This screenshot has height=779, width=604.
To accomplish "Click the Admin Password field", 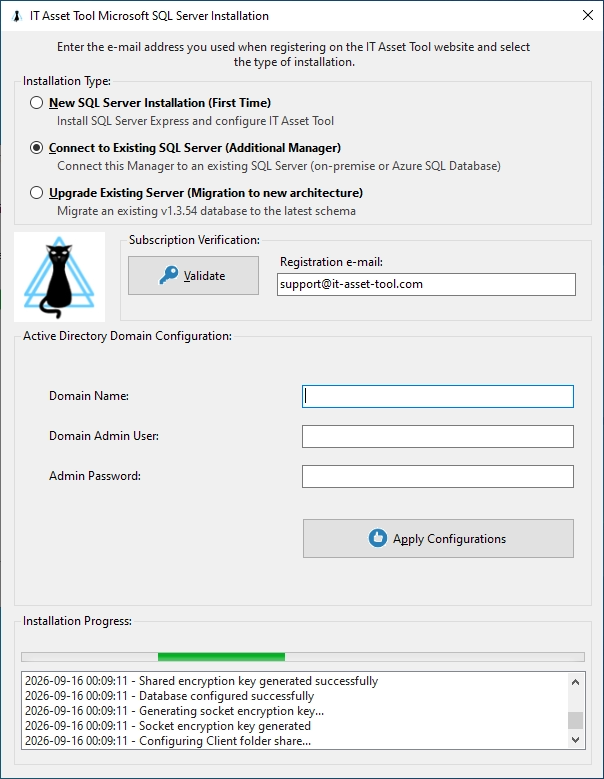I will pyautogui.click(x=438, y=476).
